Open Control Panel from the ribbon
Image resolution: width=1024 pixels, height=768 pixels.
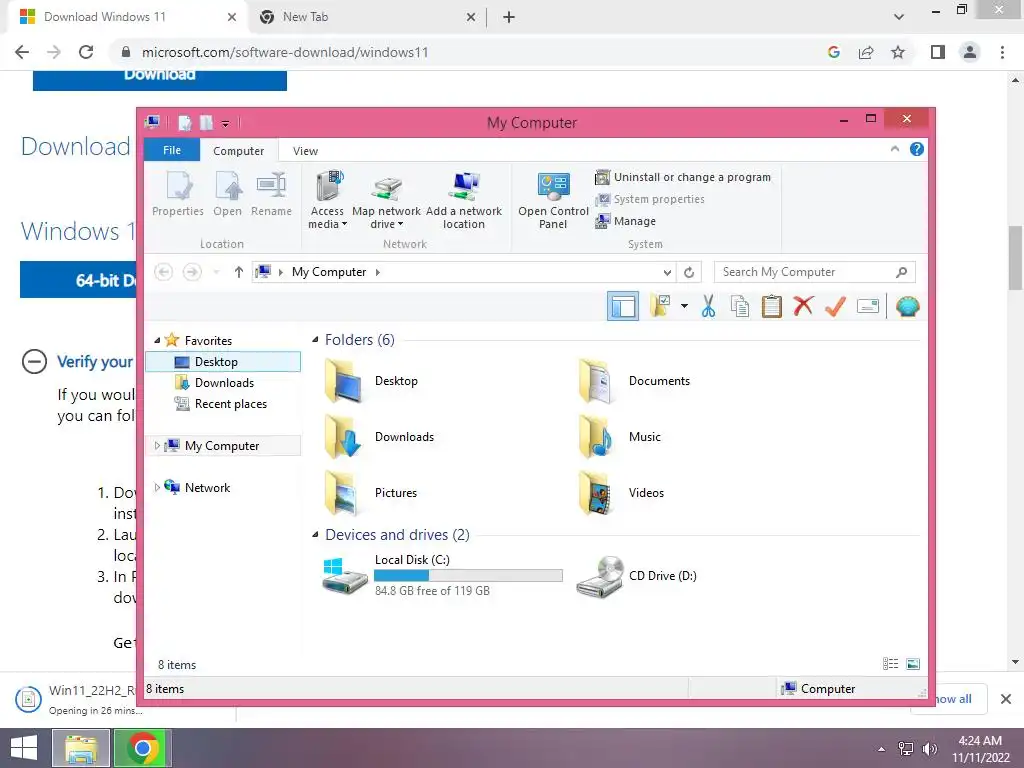pos(553,199)
